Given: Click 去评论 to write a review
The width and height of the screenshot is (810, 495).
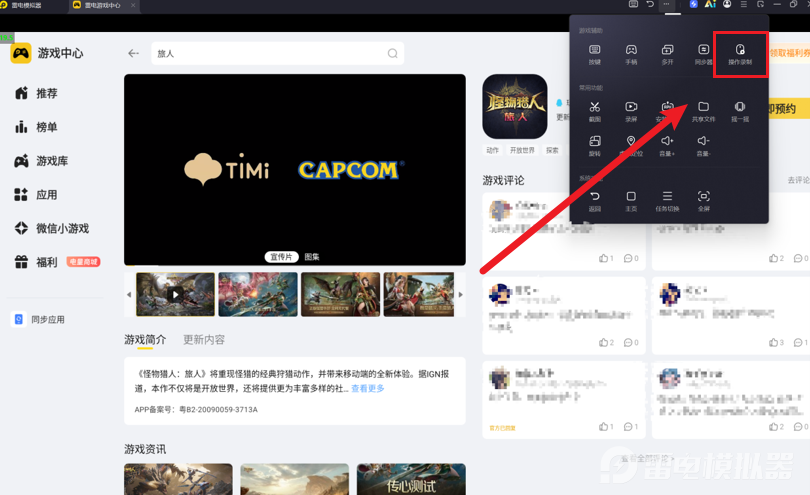Looking at the screenshot, I should 798,180.
